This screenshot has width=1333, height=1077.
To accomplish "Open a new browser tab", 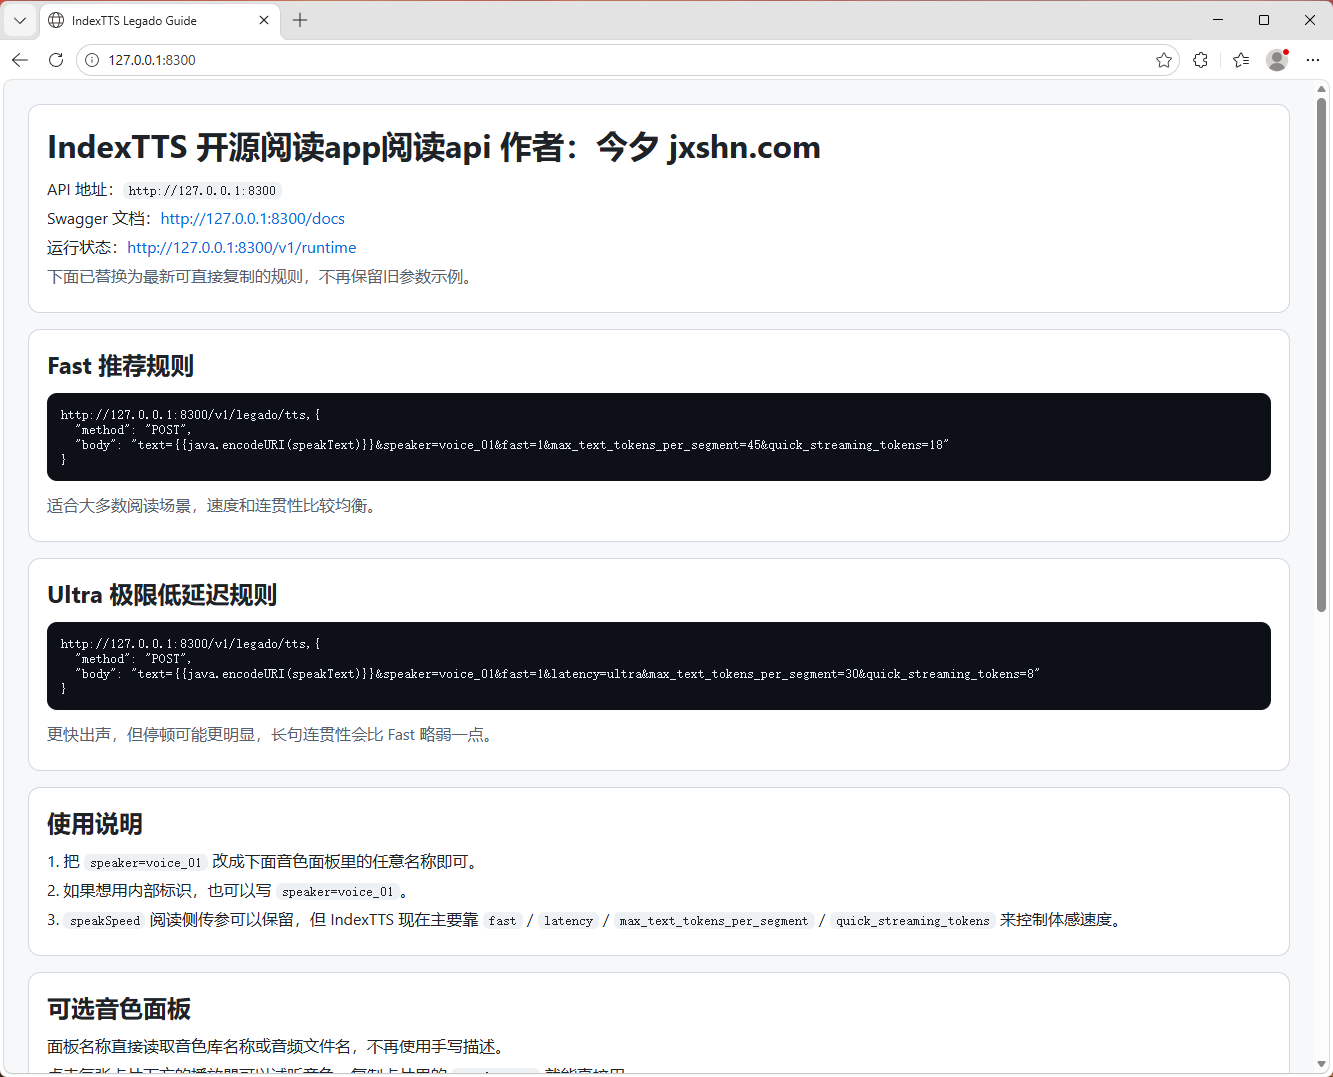I will (x=300, y=20).
